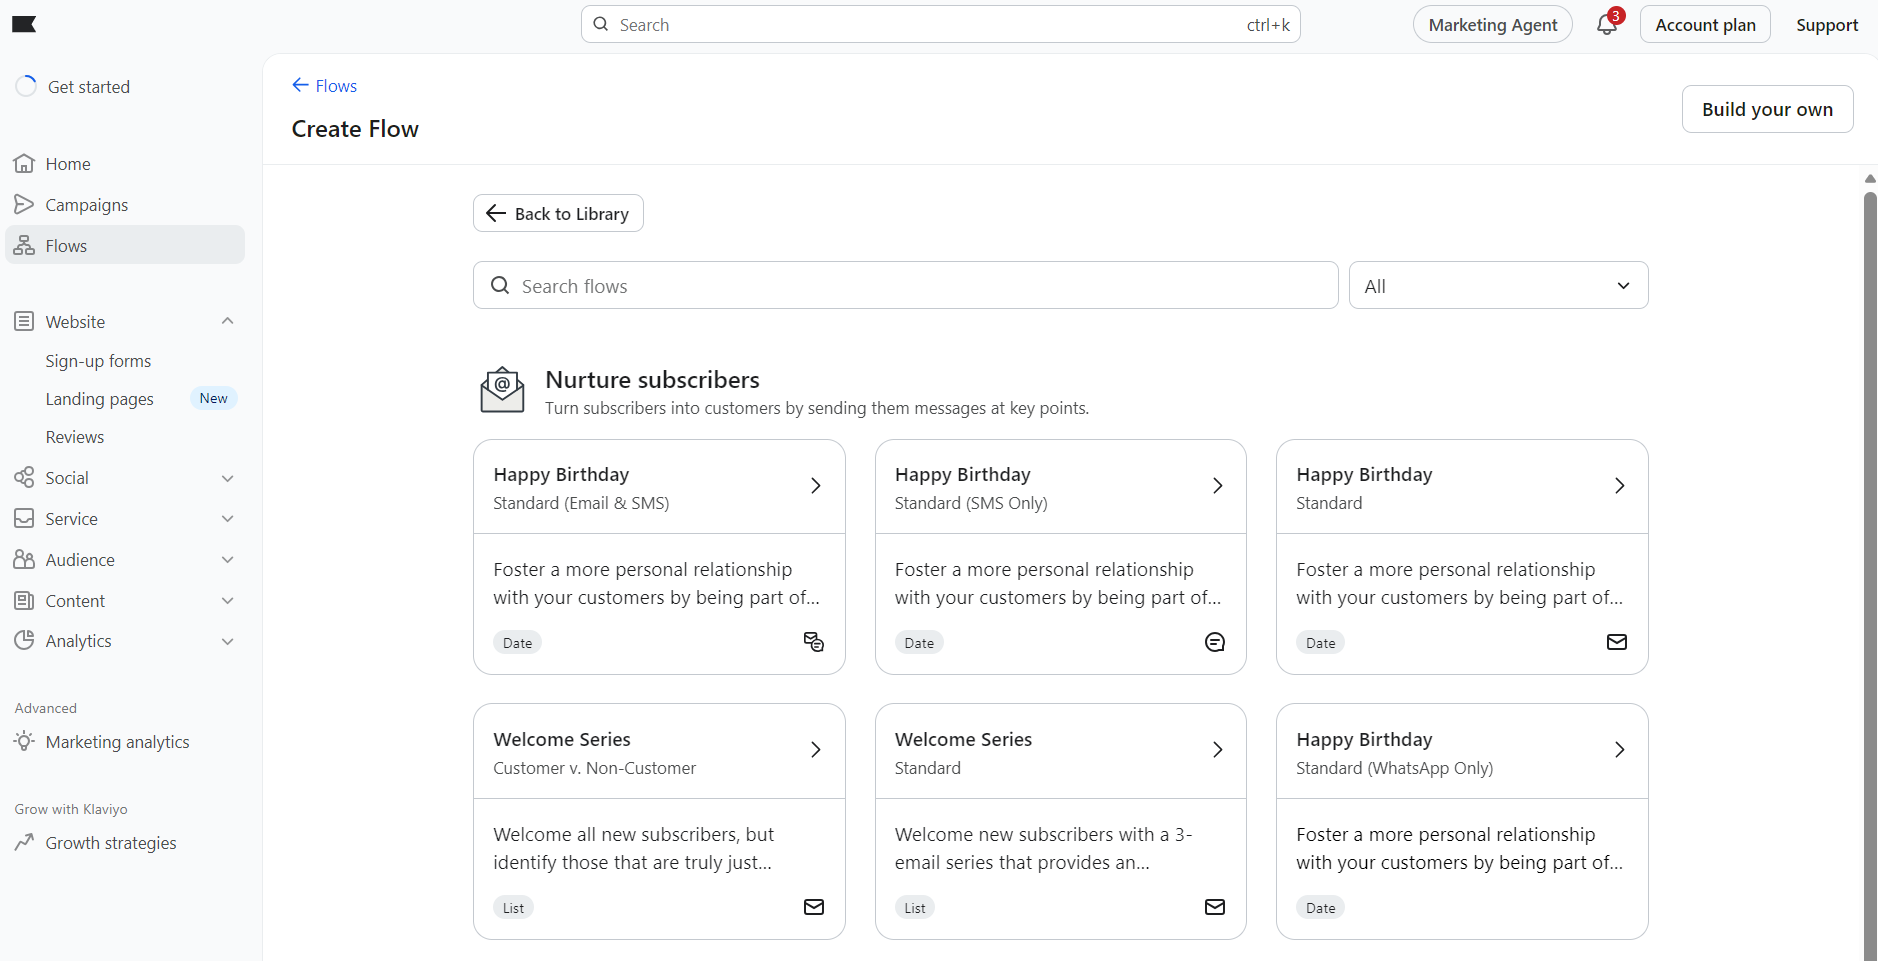Screen dimensions: 1878x961
Task: Open the All filter dropdown
Action: click(1498, 285)
